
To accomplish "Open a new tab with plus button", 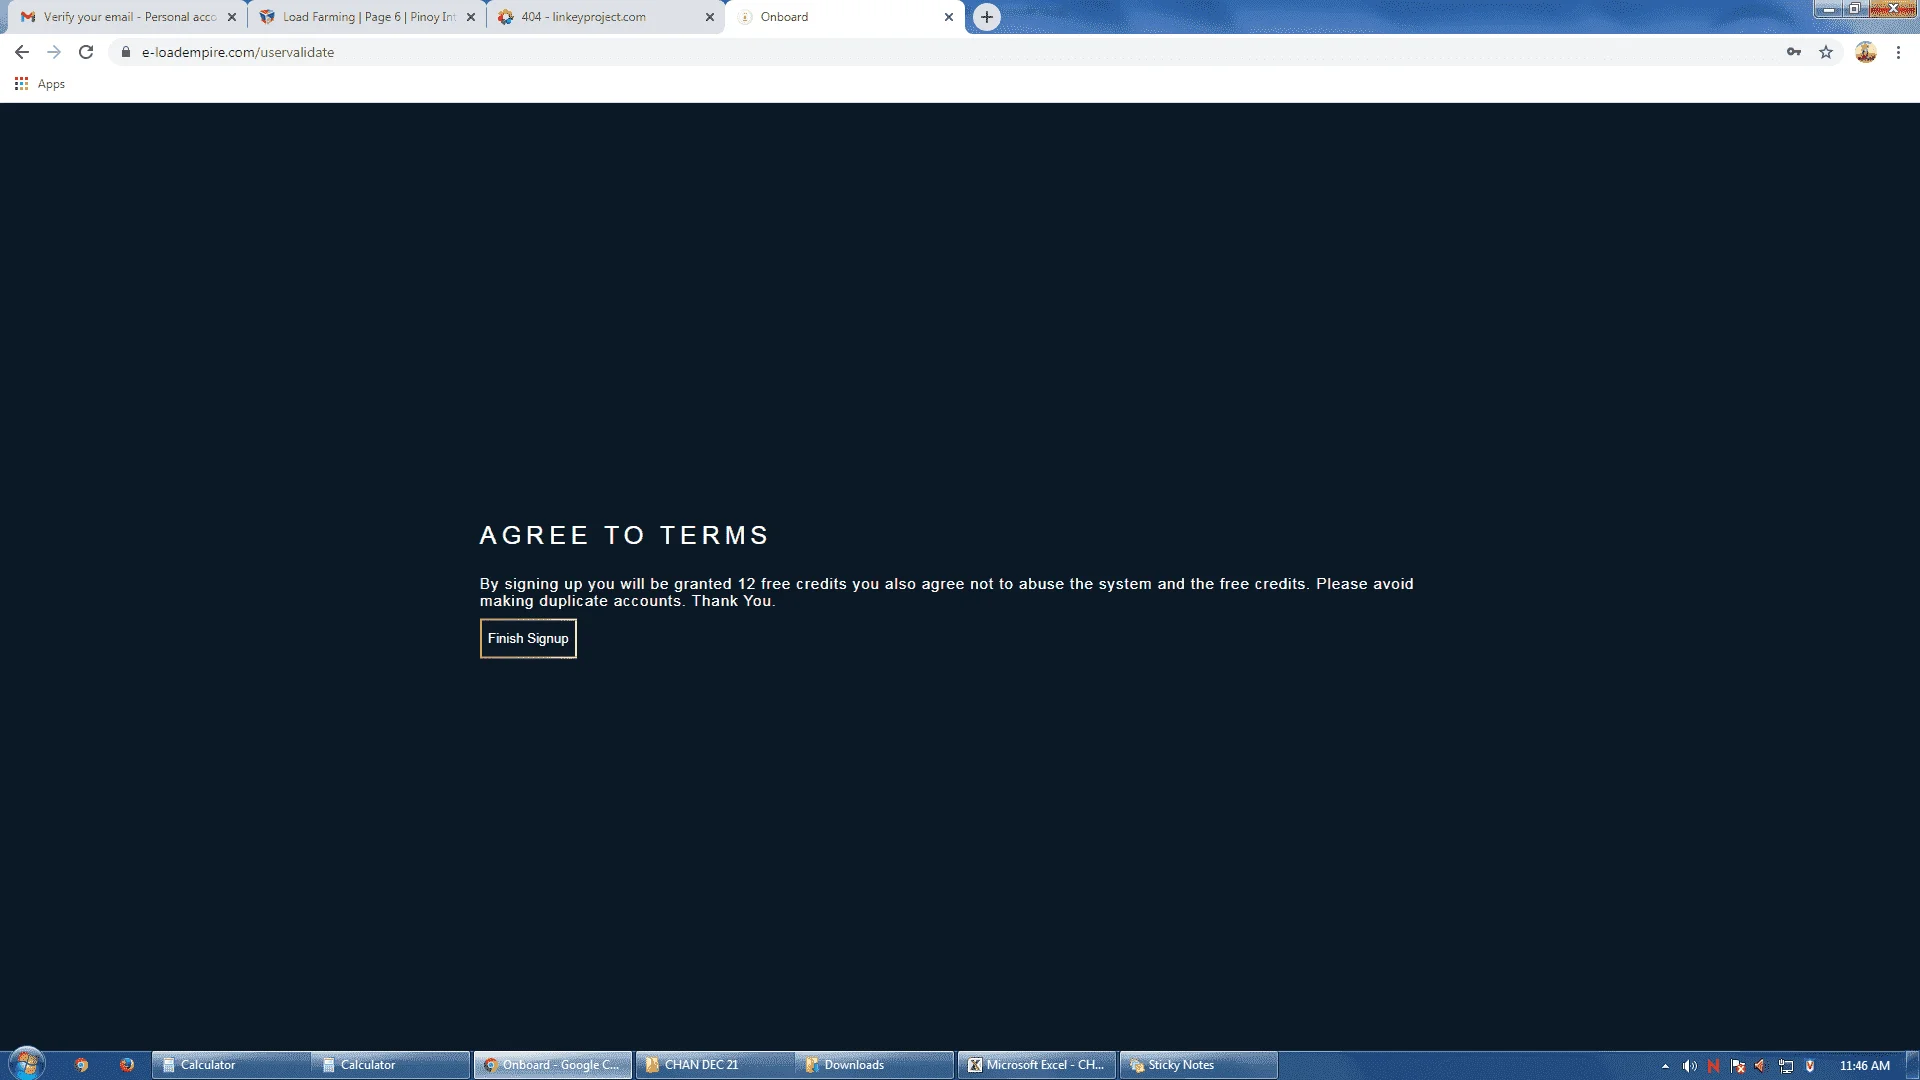I will (987, 17).
